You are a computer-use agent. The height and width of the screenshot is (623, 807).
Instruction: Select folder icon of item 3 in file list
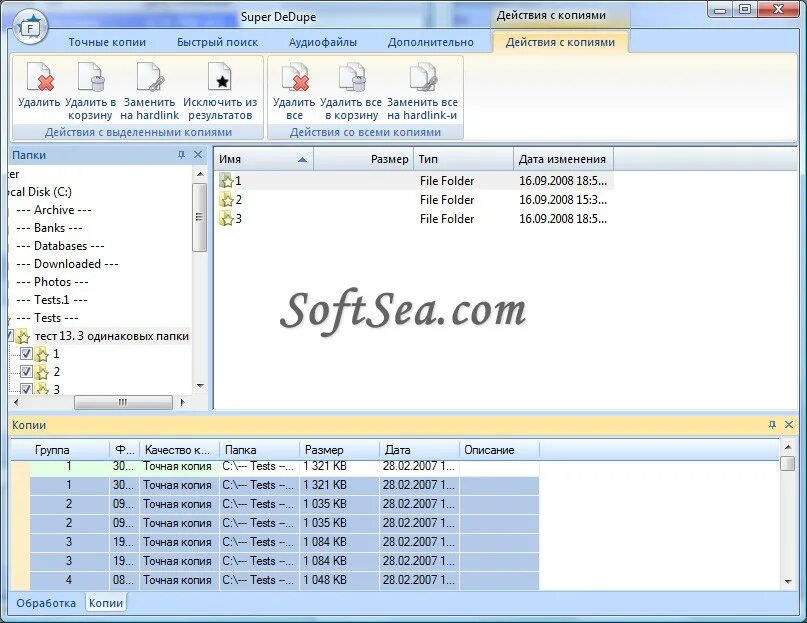click(x=226, y=218)
